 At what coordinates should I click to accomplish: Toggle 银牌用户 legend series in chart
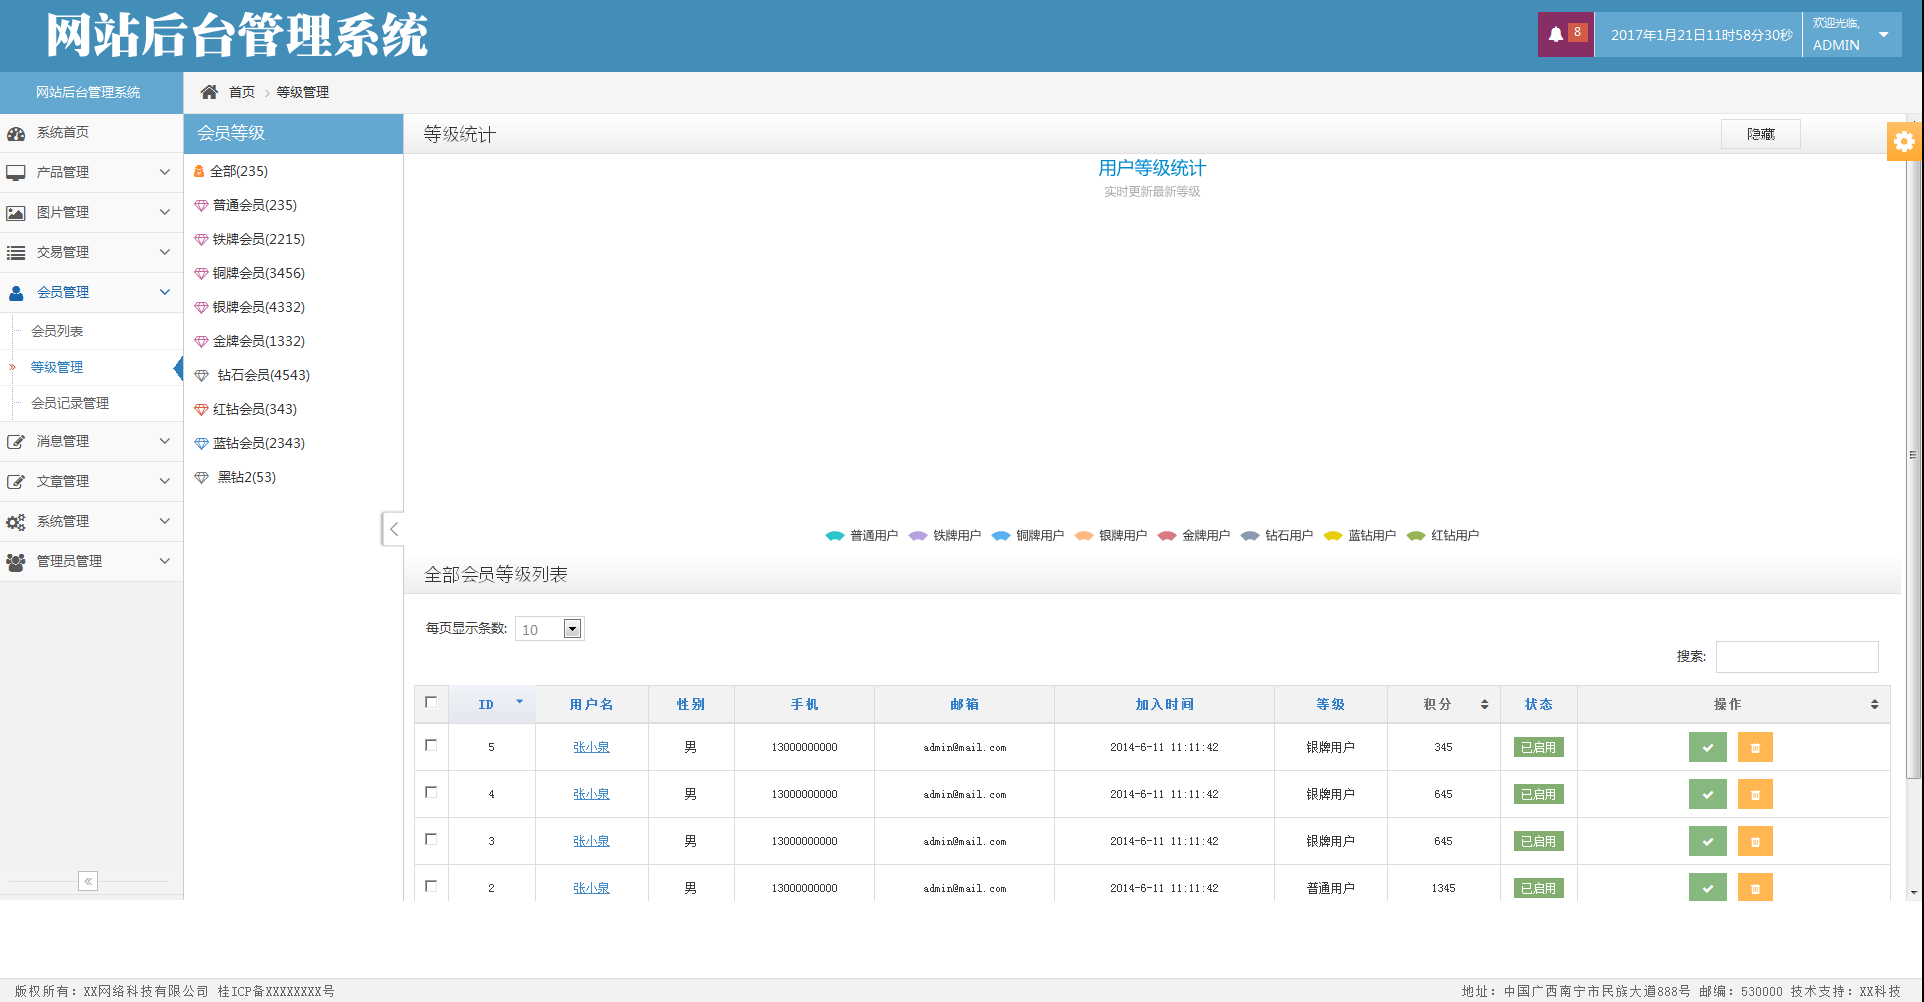coord(1111,536)
